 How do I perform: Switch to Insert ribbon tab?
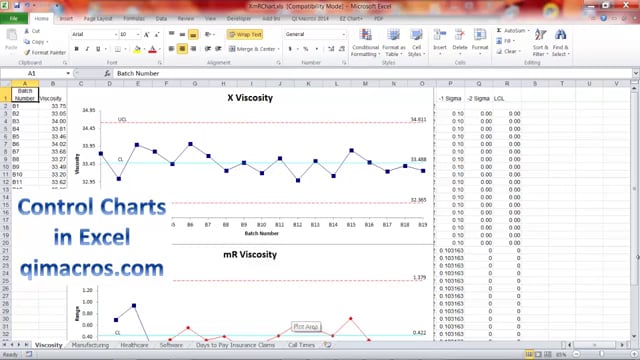click(x=66, y=19)
